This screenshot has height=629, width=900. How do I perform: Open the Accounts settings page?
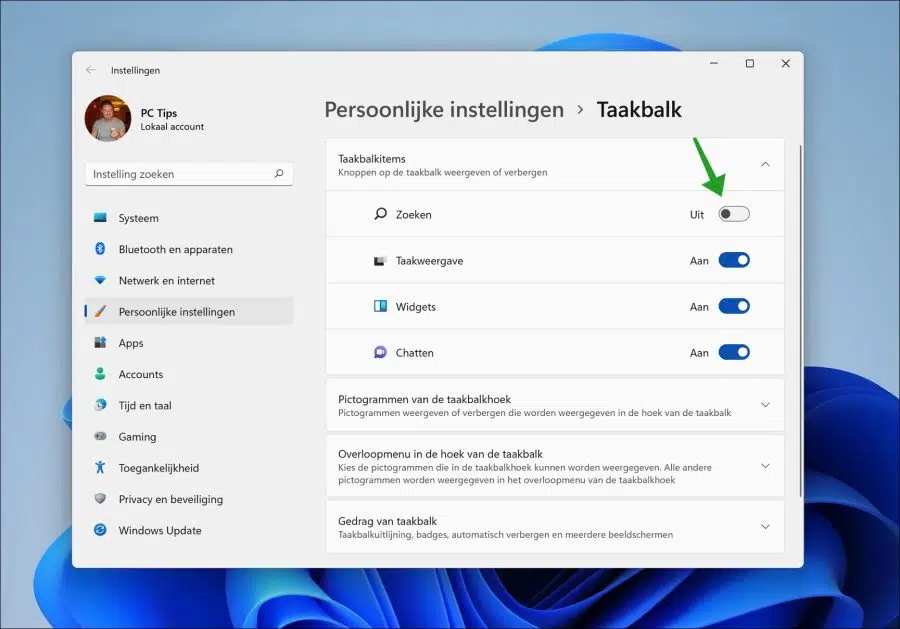click(x=189, y=374)
